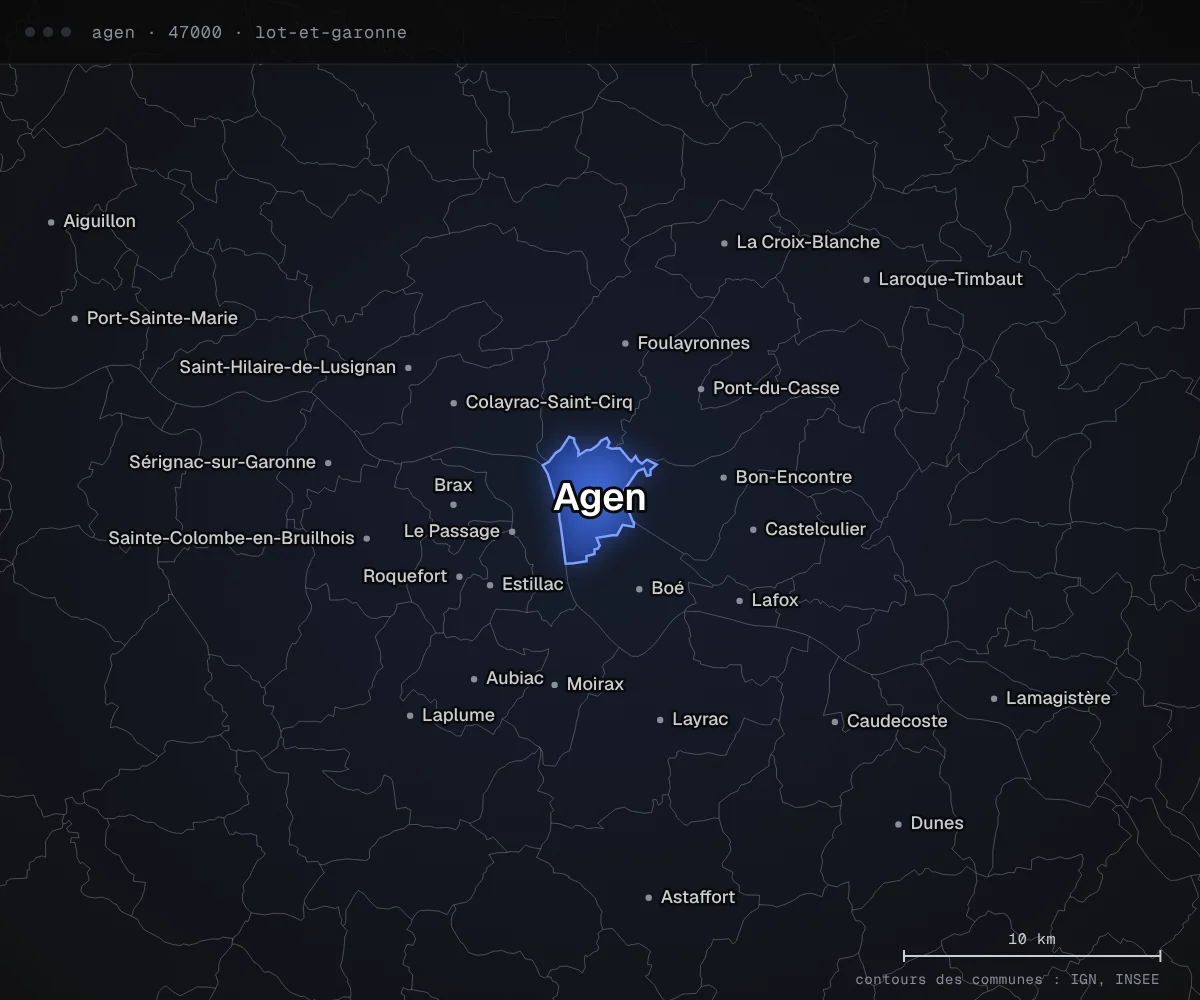Click the Brax town label
This screenshot has height=1000, width=1200.
click(x=453, y=485)
